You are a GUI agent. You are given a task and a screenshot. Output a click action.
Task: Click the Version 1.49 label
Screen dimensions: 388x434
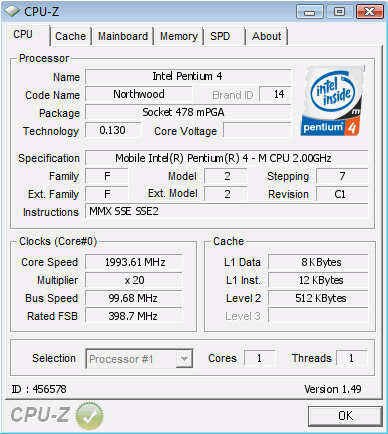[333, 389]
